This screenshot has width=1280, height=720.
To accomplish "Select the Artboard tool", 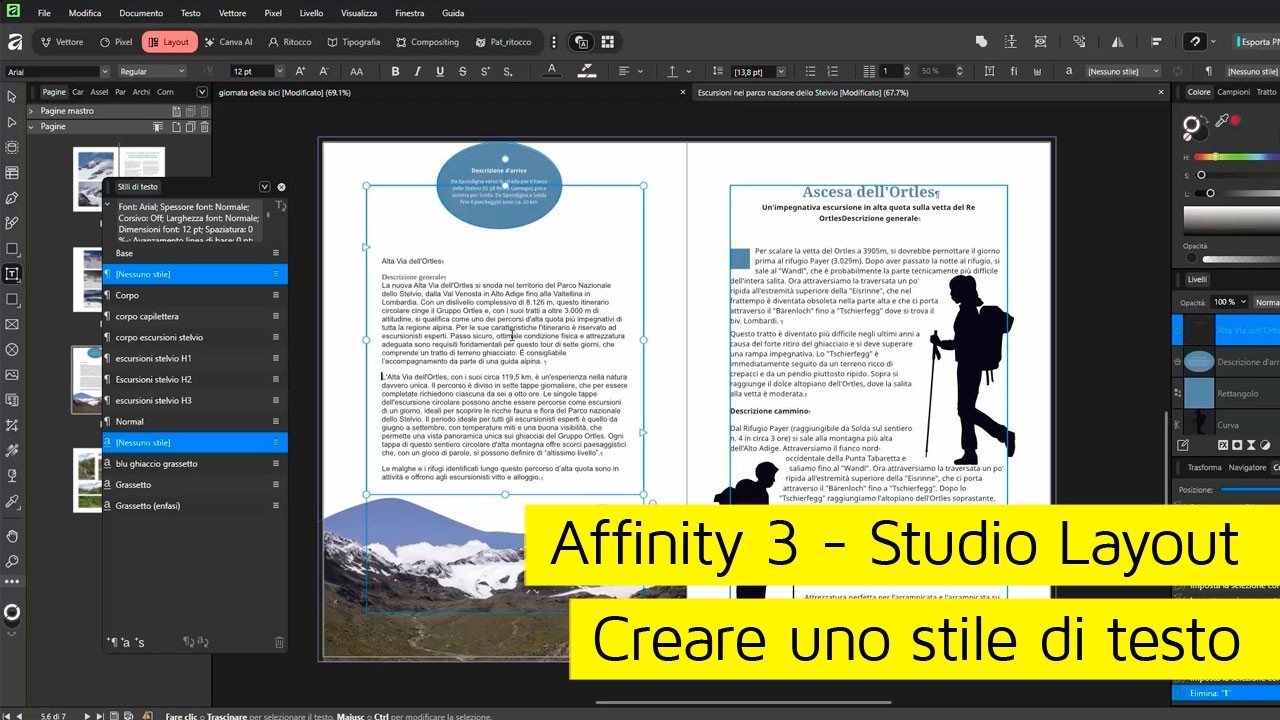I will [12, 147].
